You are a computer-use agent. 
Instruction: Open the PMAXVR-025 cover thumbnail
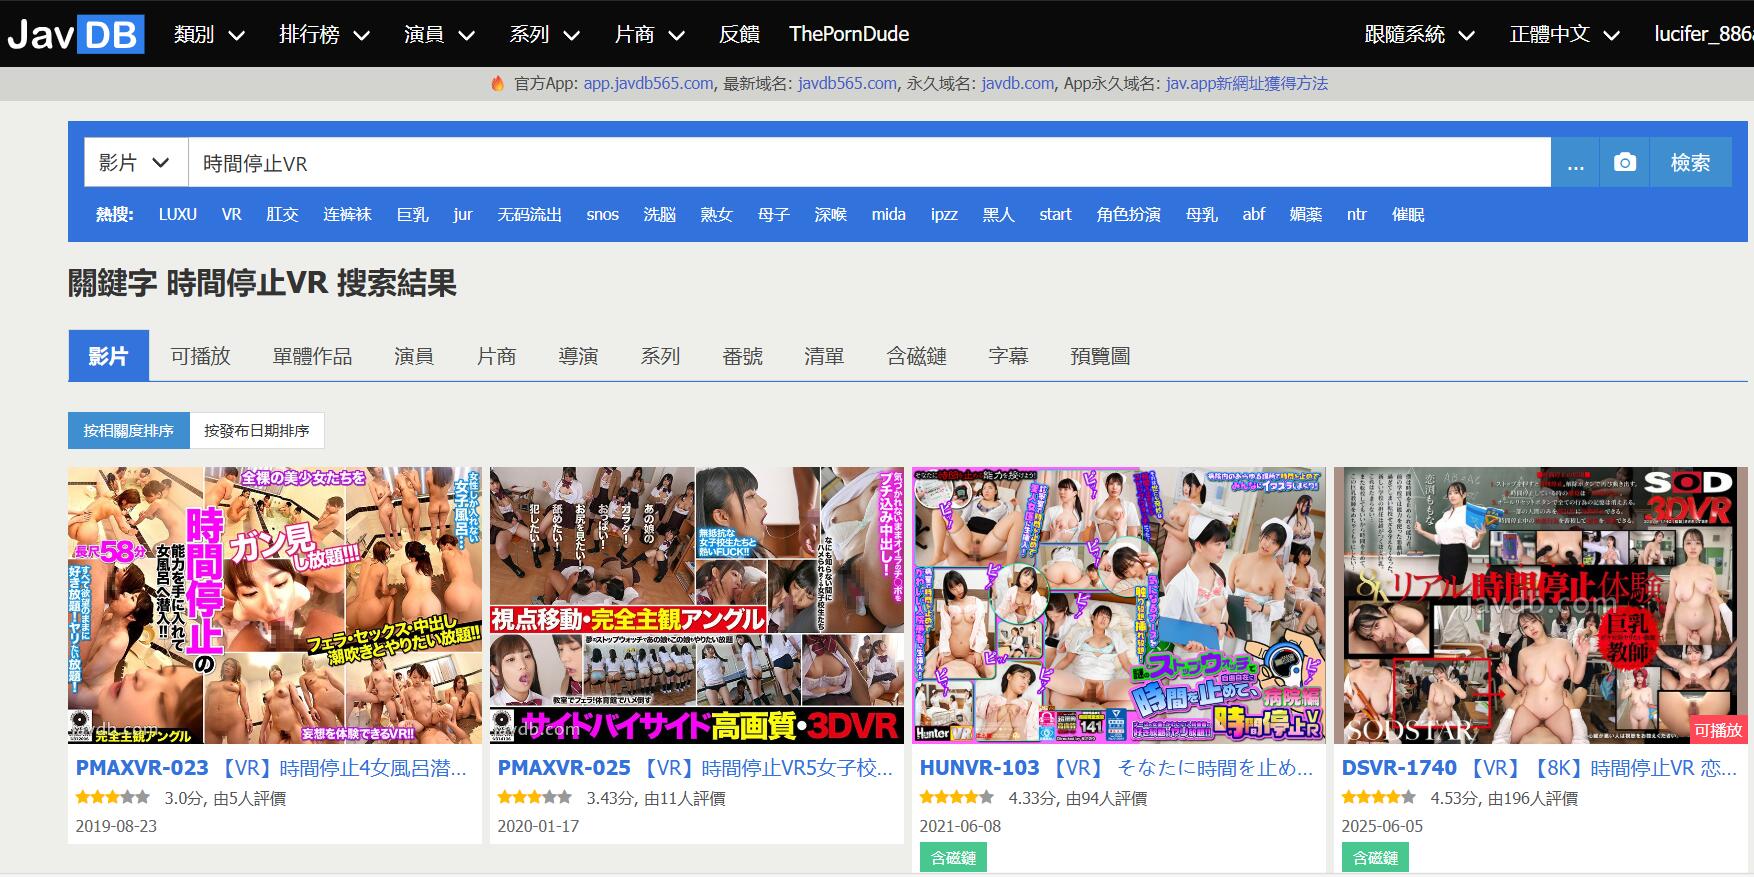[x=697, y=605]
